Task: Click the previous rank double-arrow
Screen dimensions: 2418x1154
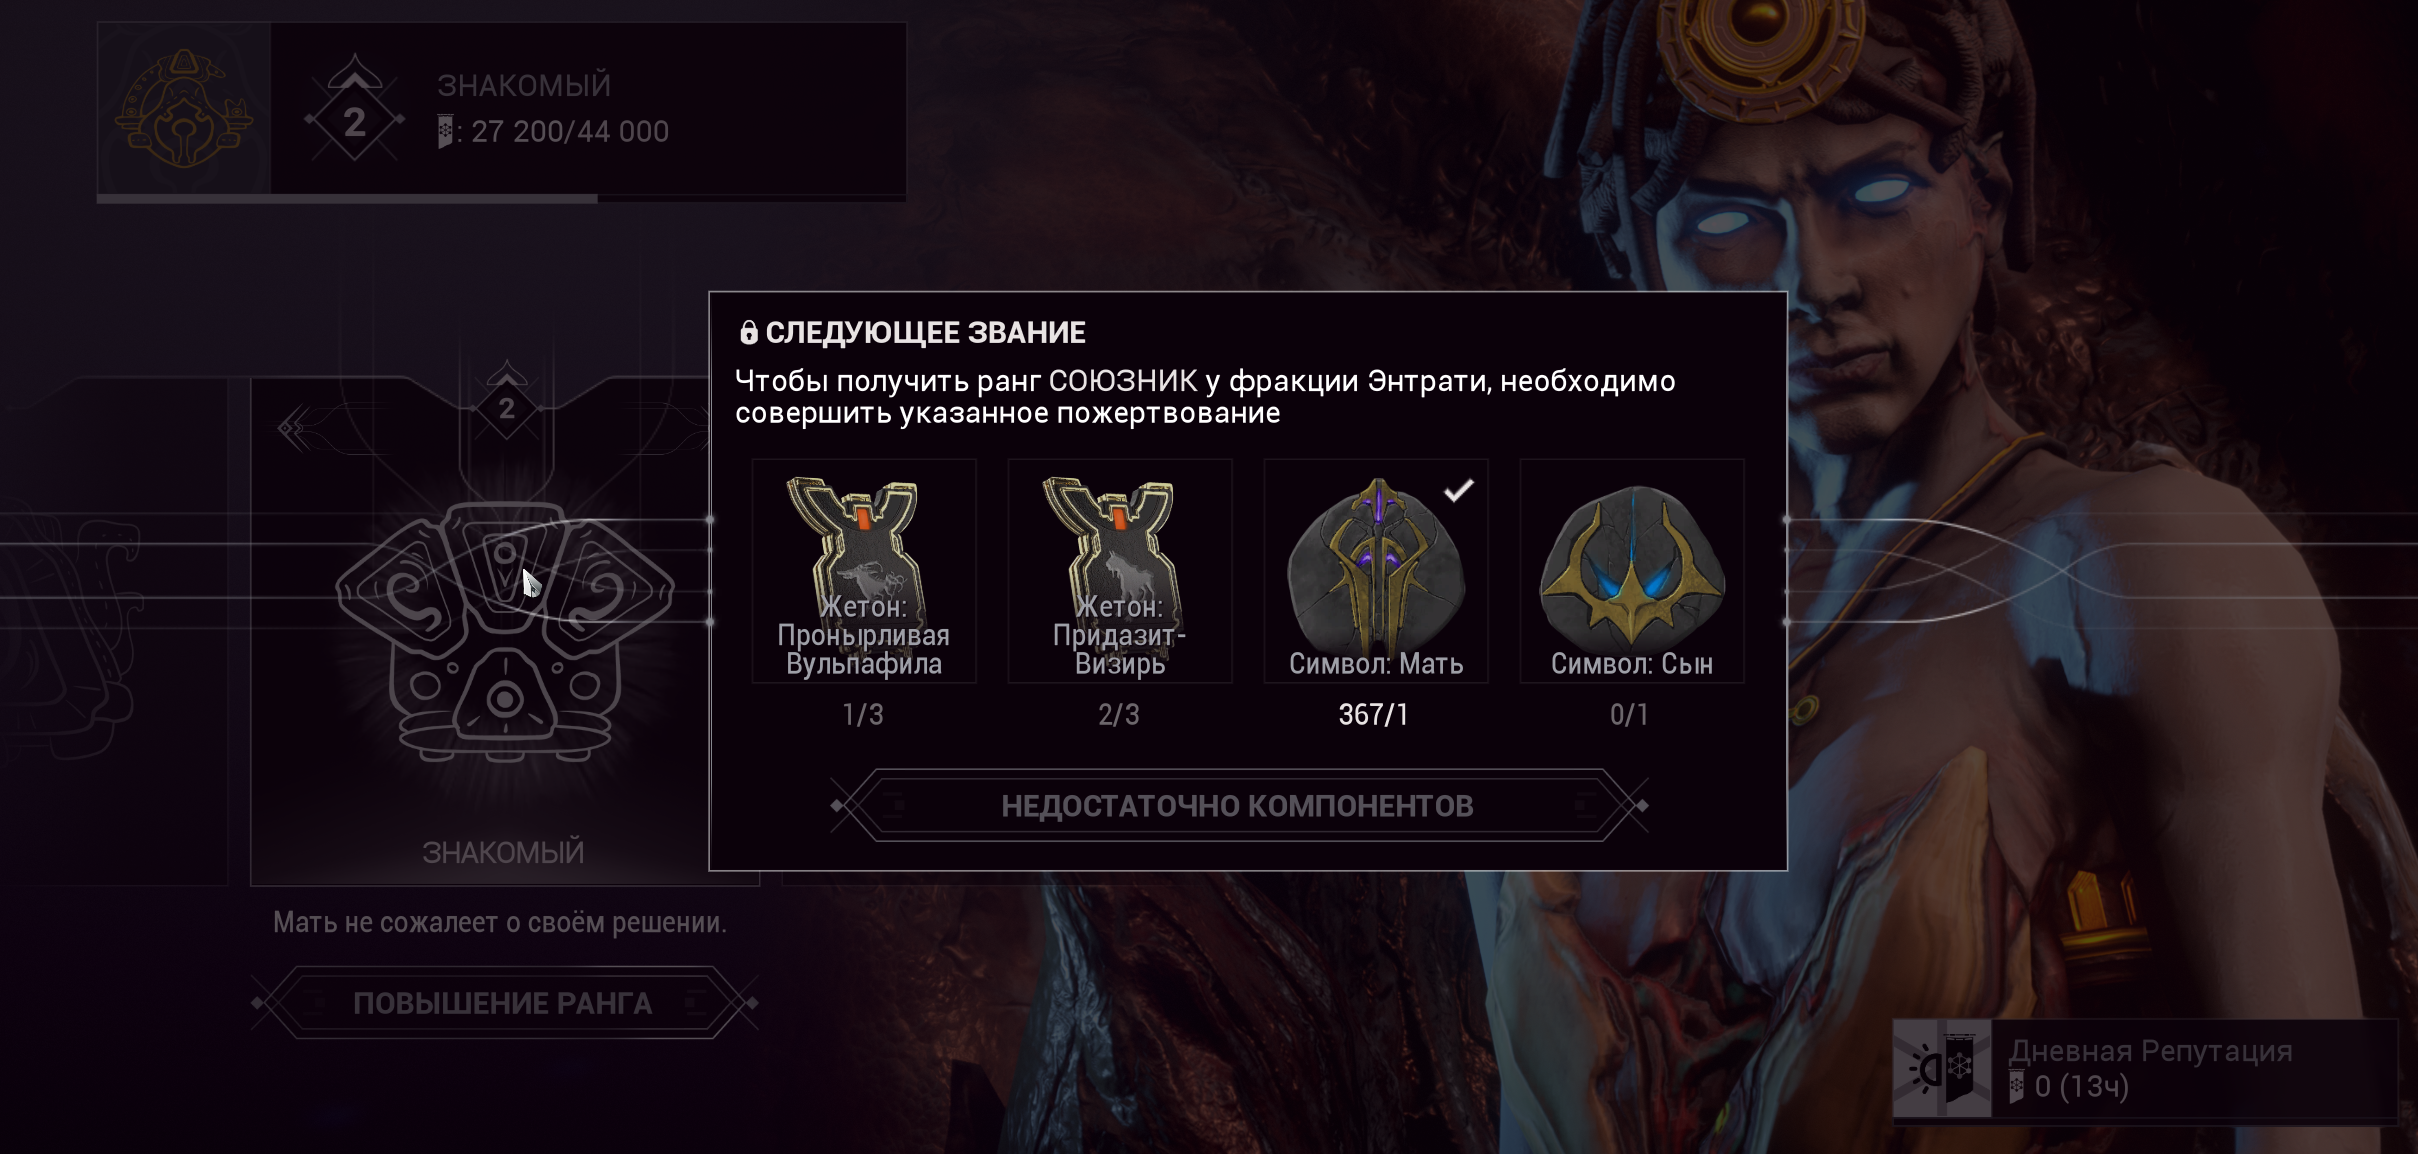Action: (291, 428)
